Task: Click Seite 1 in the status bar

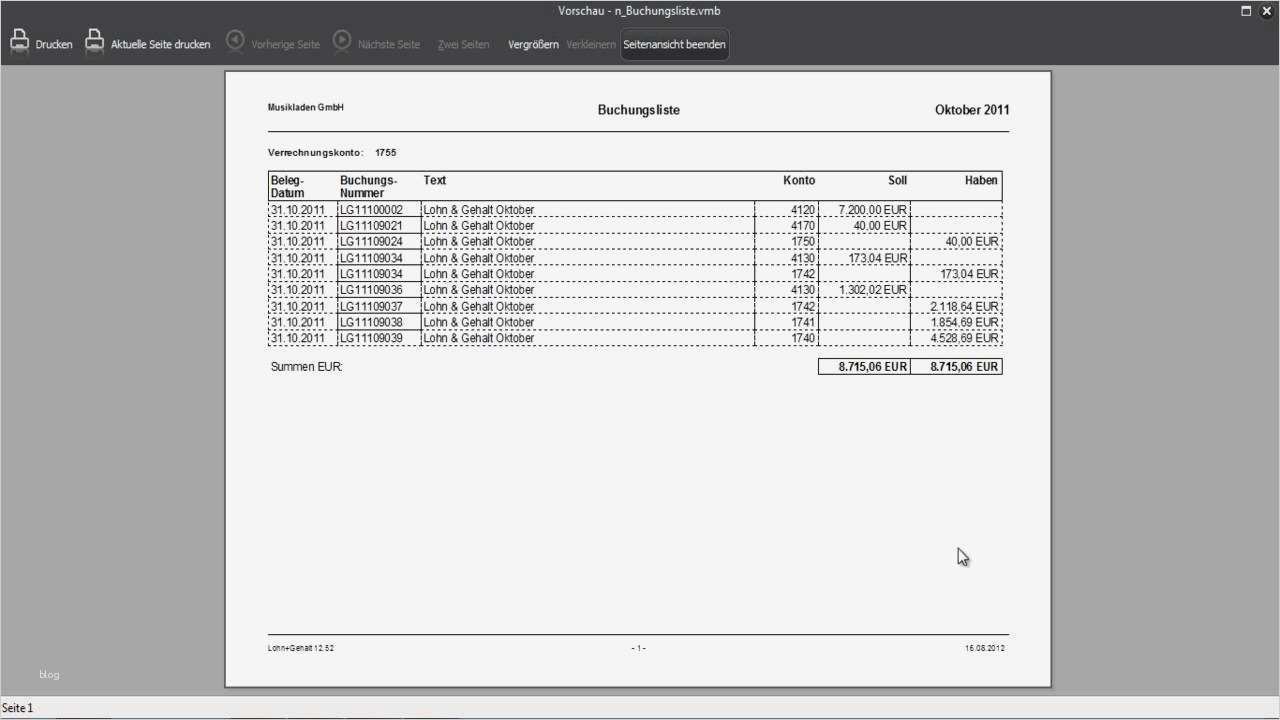Action: pyautogui.click(x=18, y=708)
